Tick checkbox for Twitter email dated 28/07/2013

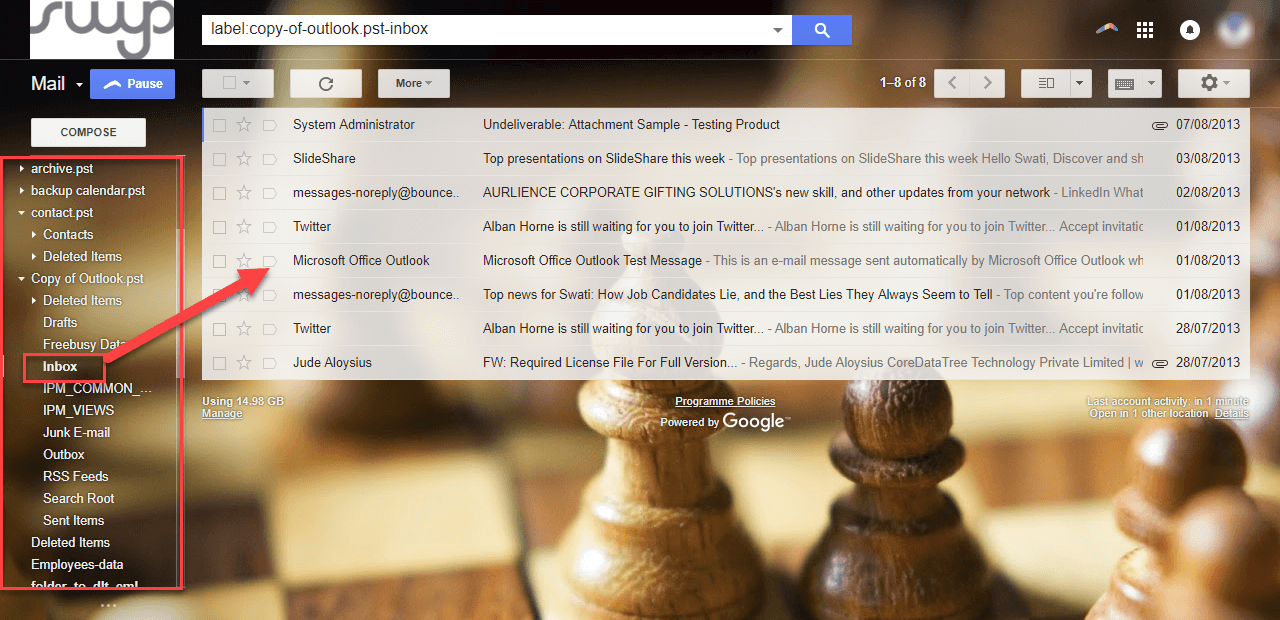pyautogui.click(x=219, y=329)
